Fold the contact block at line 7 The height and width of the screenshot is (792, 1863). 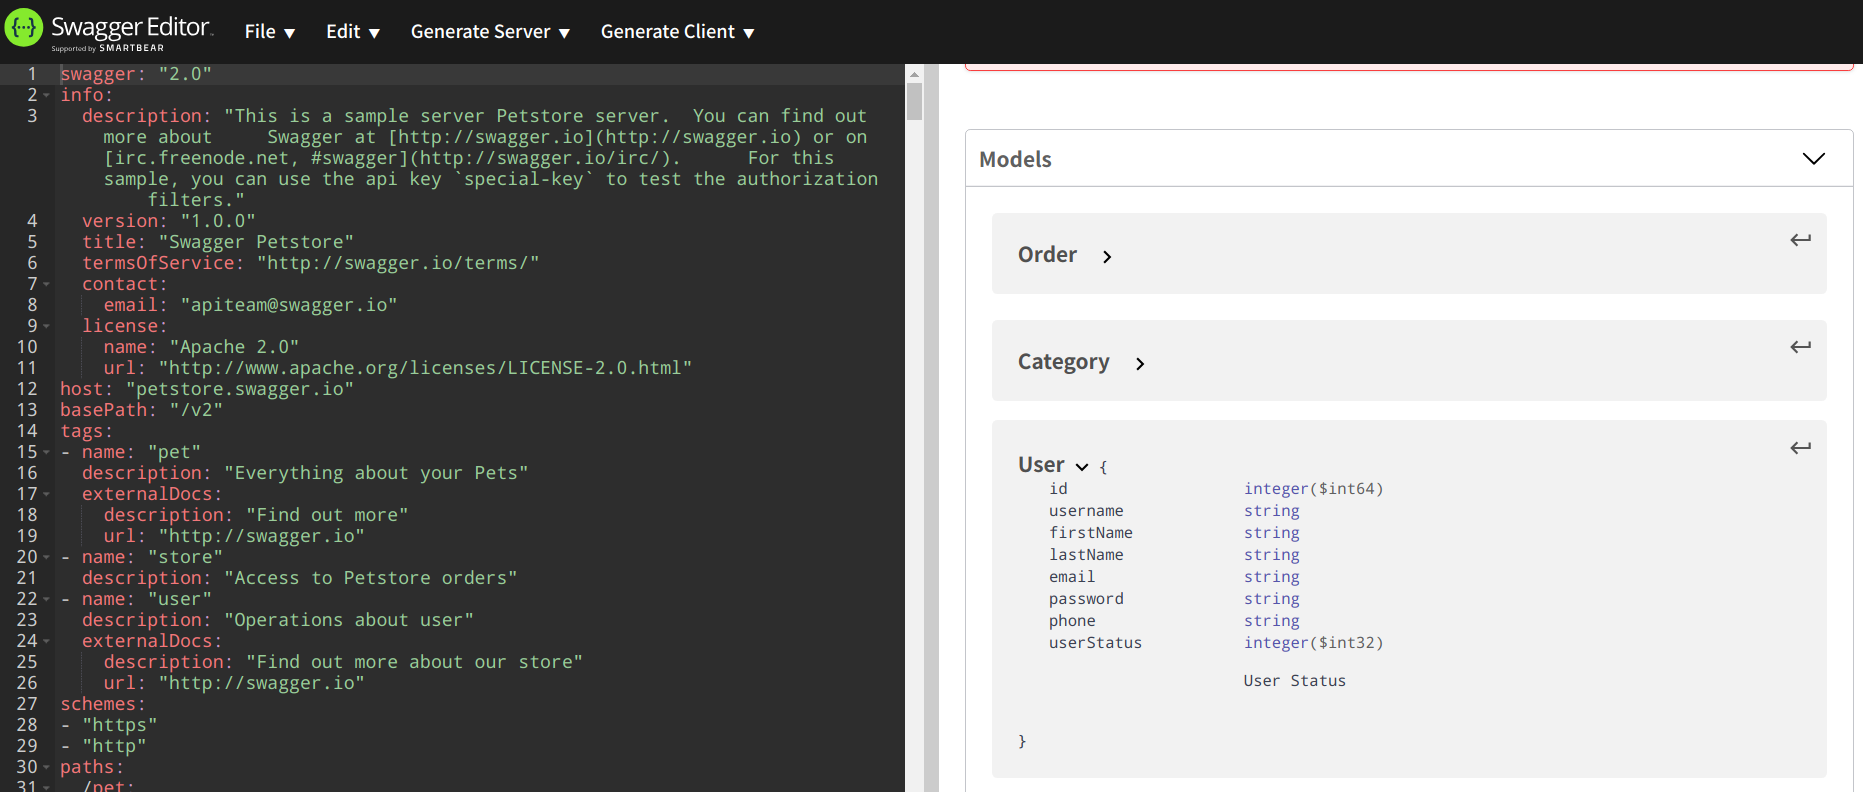click(x=46, y=284)
